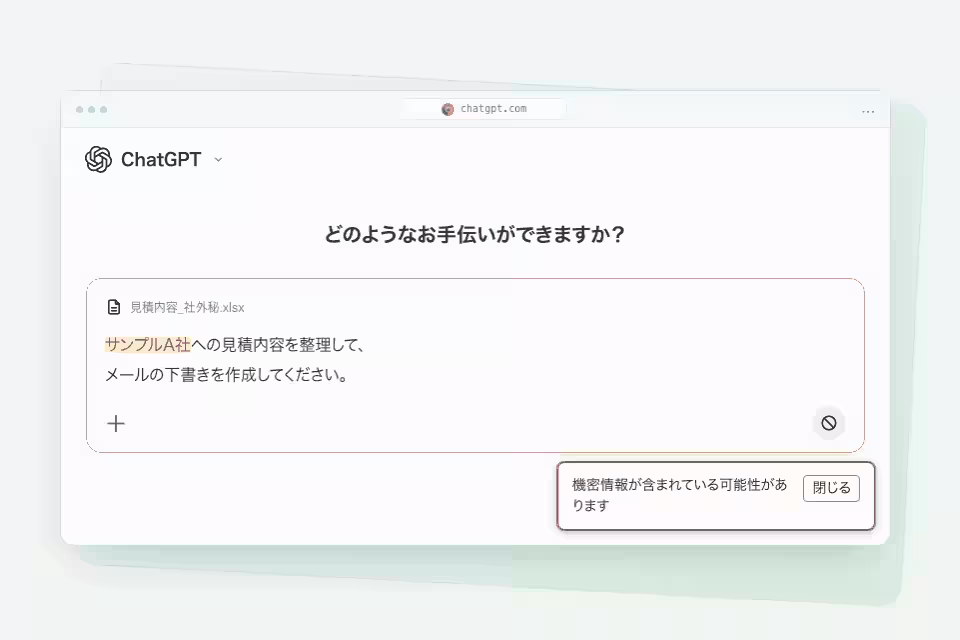Click the plus attach icon

tap(116, 423)
